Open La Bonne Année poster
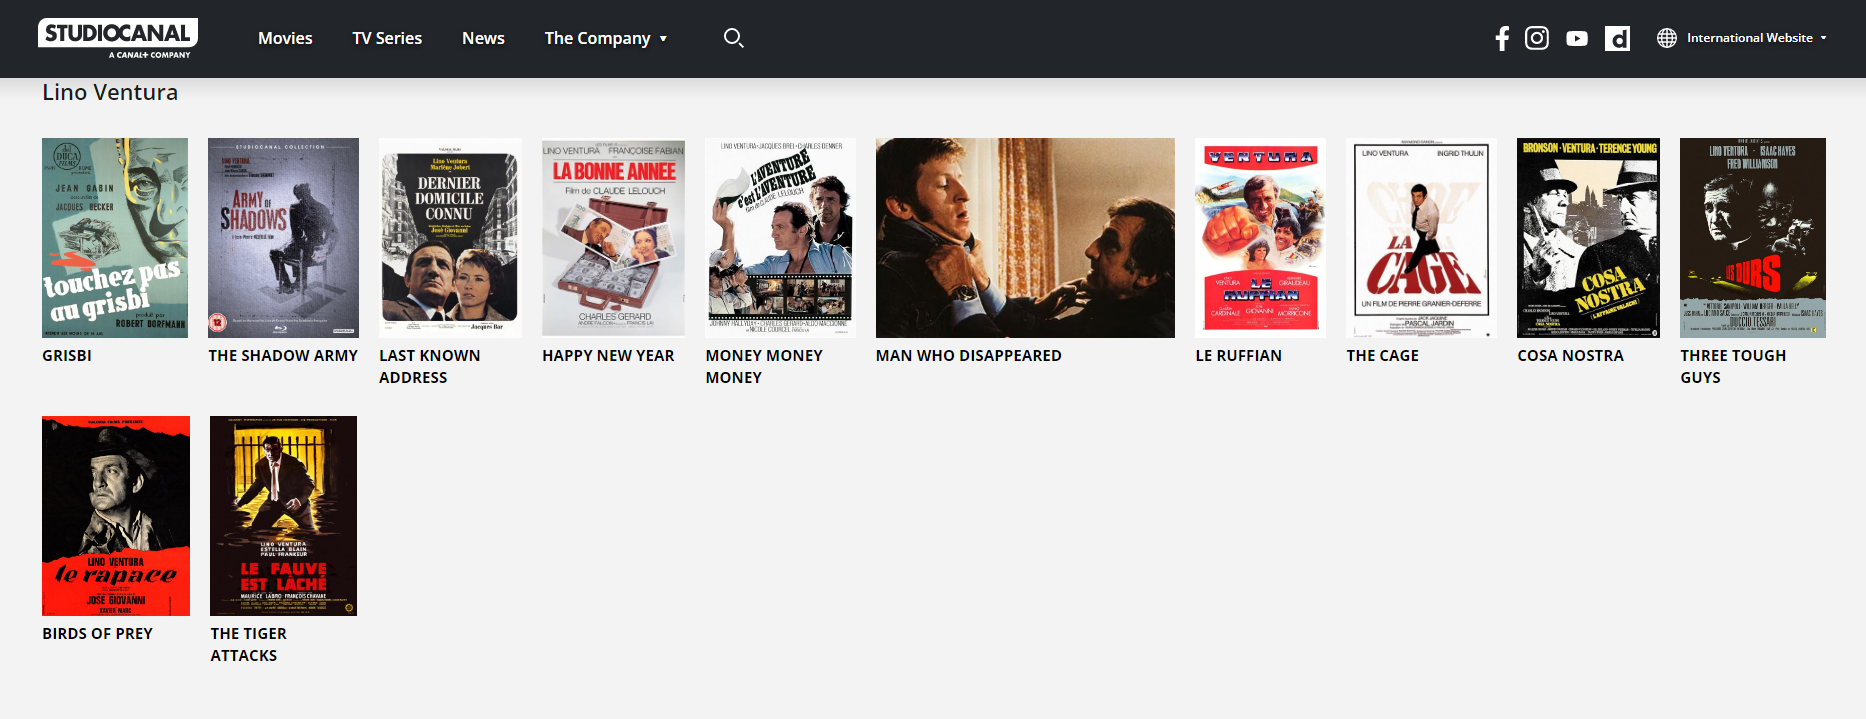Viewport: 1866px width, 719px height. point(613,238)
